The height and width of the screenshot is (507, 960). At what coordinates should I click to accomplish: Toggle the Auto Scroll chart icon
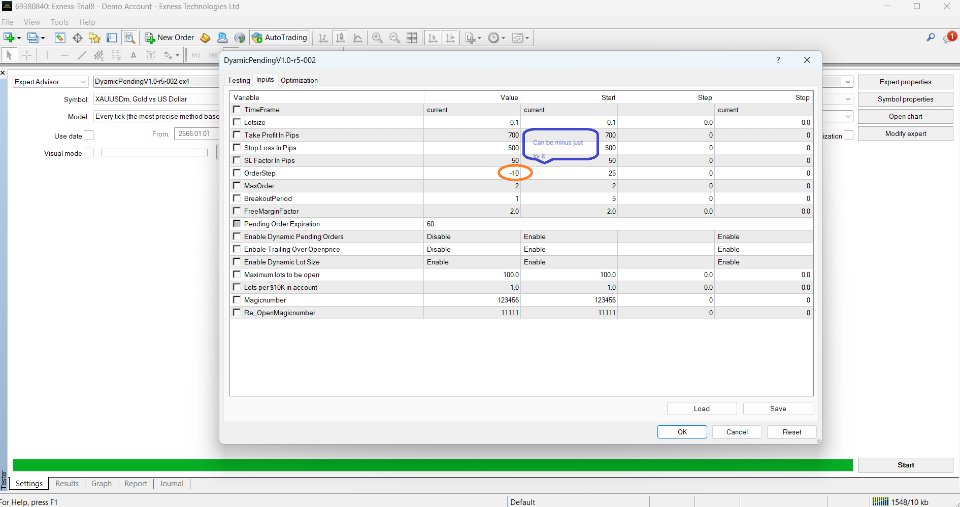pyautogui.click(x=432, y=37)
